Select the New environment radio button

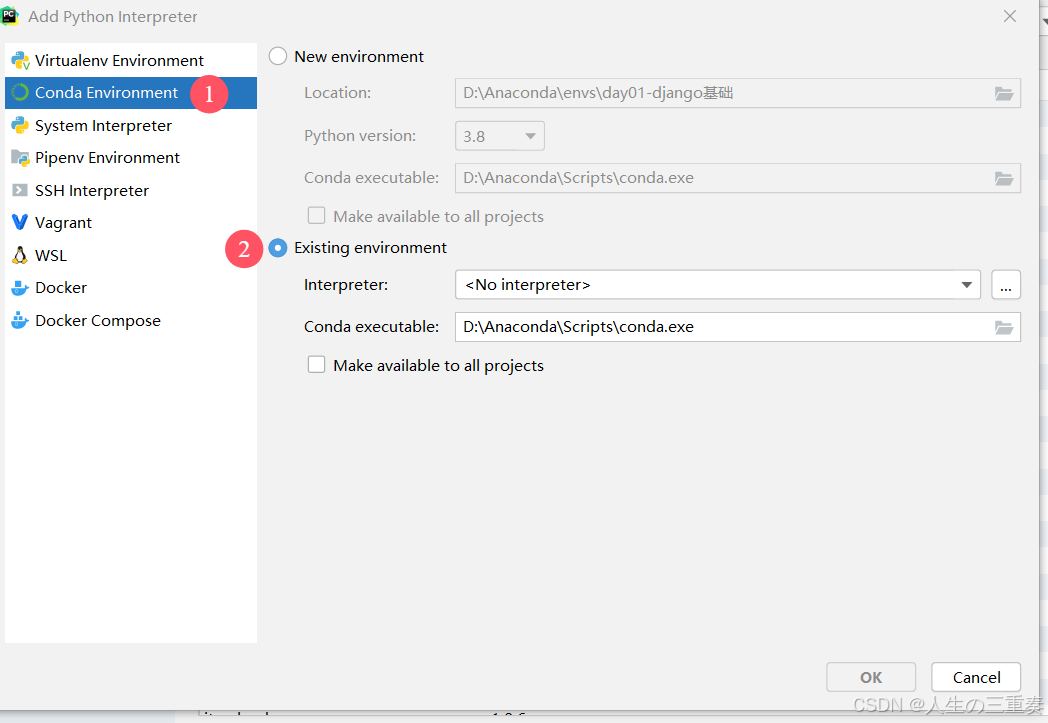(278, 56)
